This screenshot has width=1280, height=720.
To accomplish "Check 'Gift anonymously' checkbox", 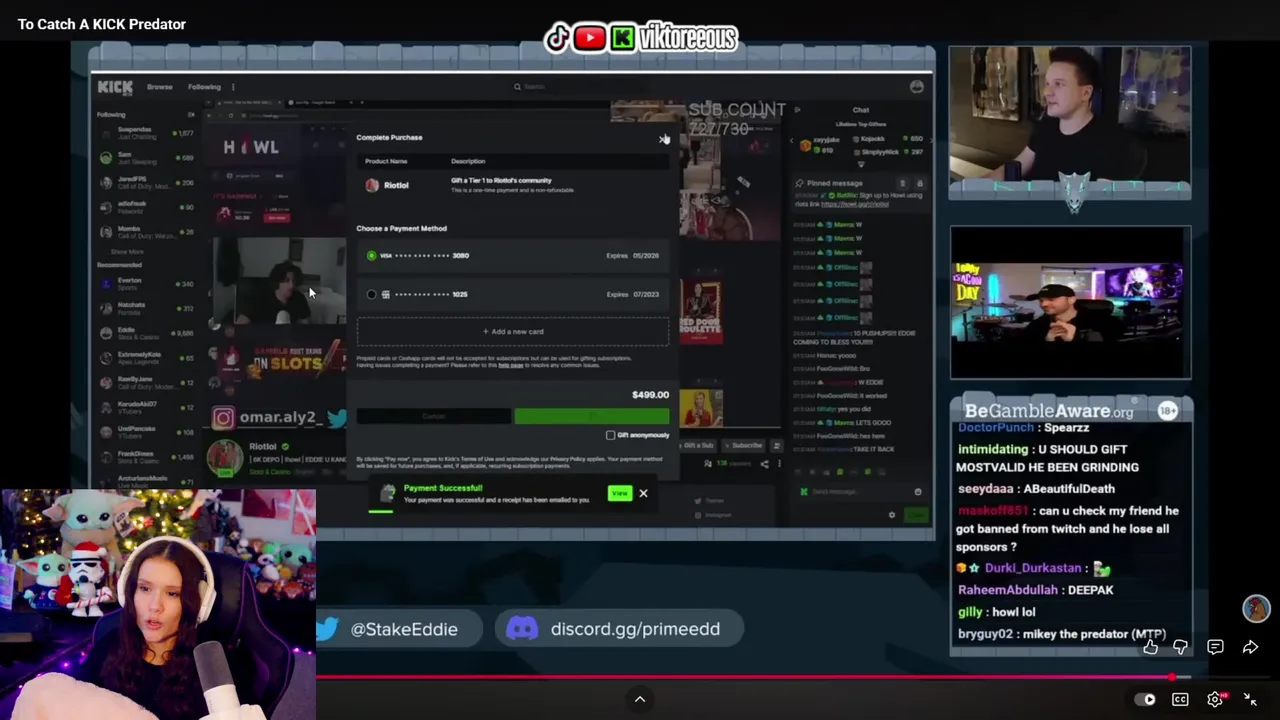I will (611, 435).
